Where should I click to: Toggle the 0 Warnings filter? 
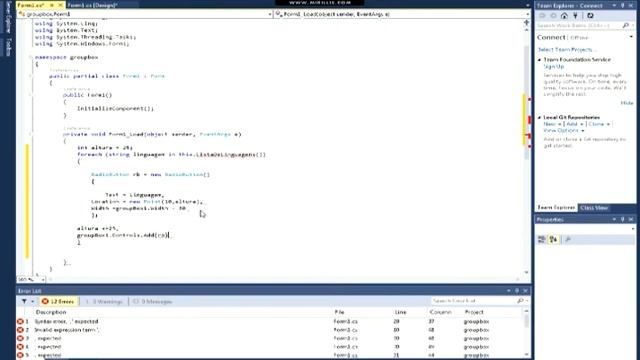pyautogui.click(x=104, y=301)
